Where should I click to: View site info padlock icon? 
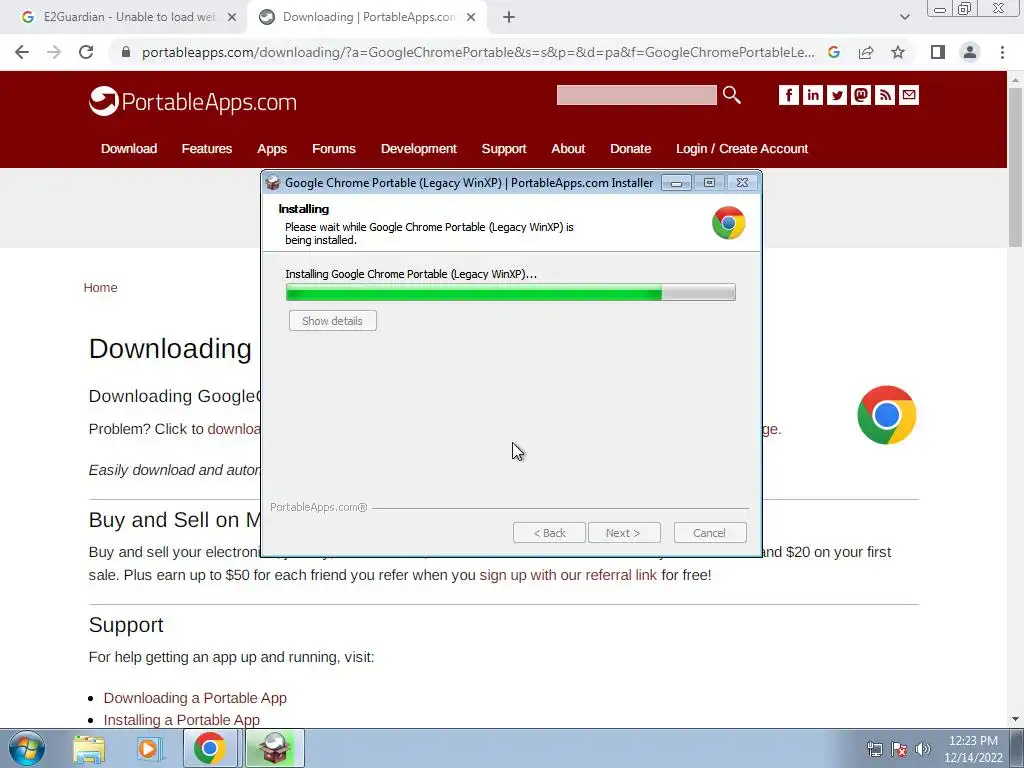126,52
